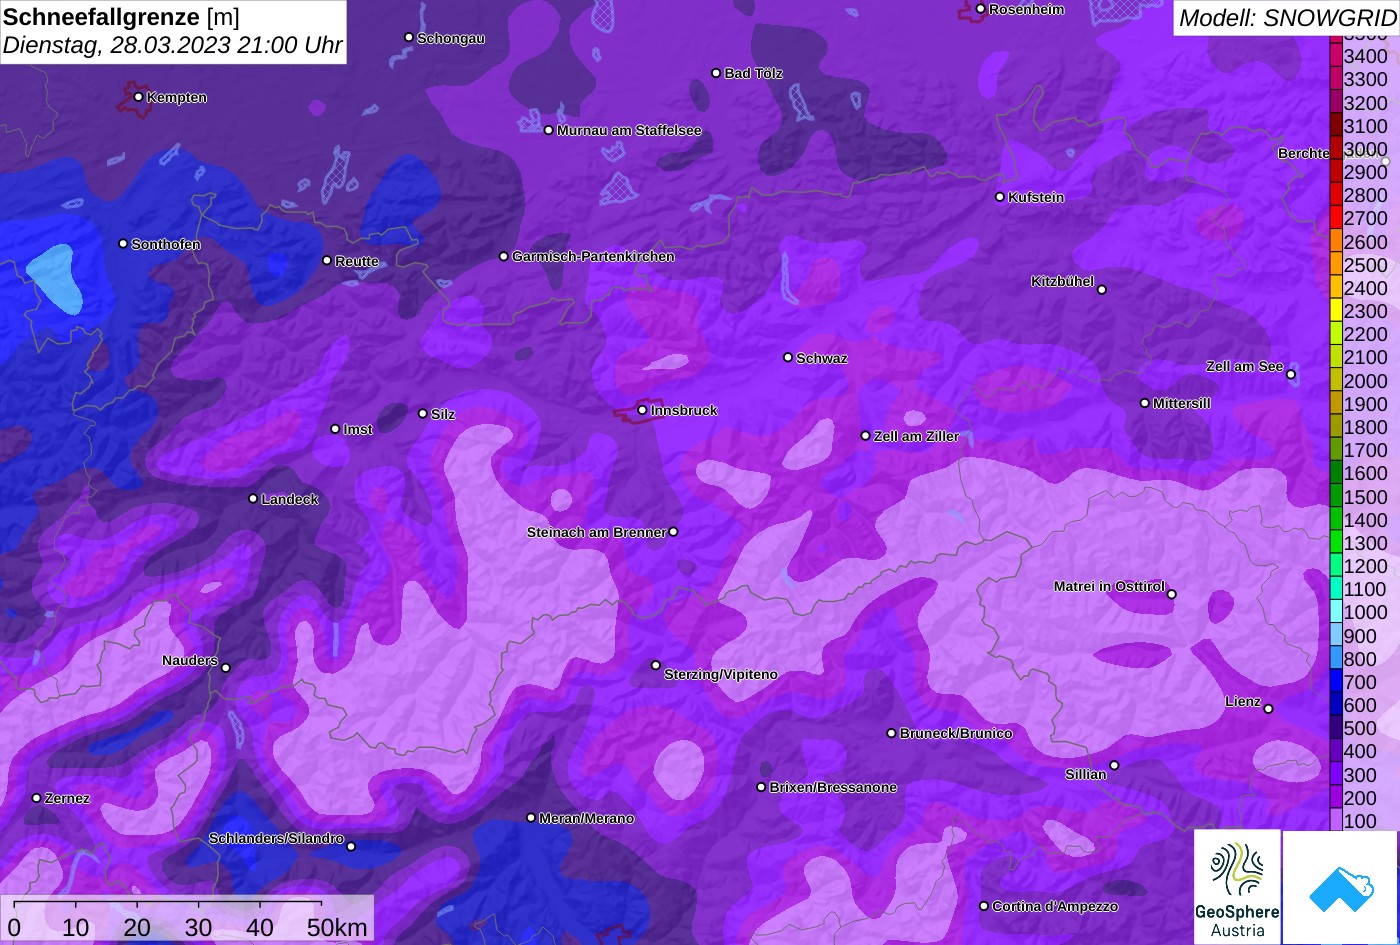The image size is (1400, 945).
Task: Click the Sillian label
Action: coord(1086,774)
